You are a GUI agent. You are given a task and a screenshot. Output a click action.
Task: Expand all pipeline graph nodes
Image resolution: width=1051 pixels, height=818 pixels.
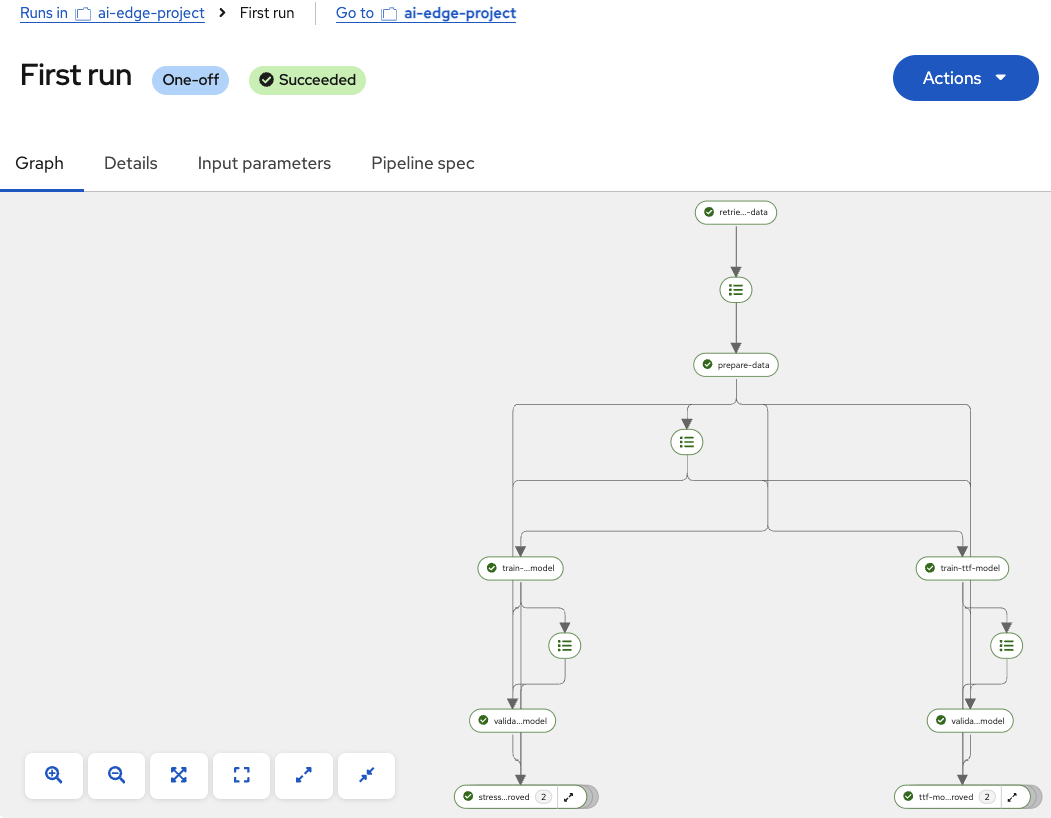pyautogui.click(x=303, y=775)
